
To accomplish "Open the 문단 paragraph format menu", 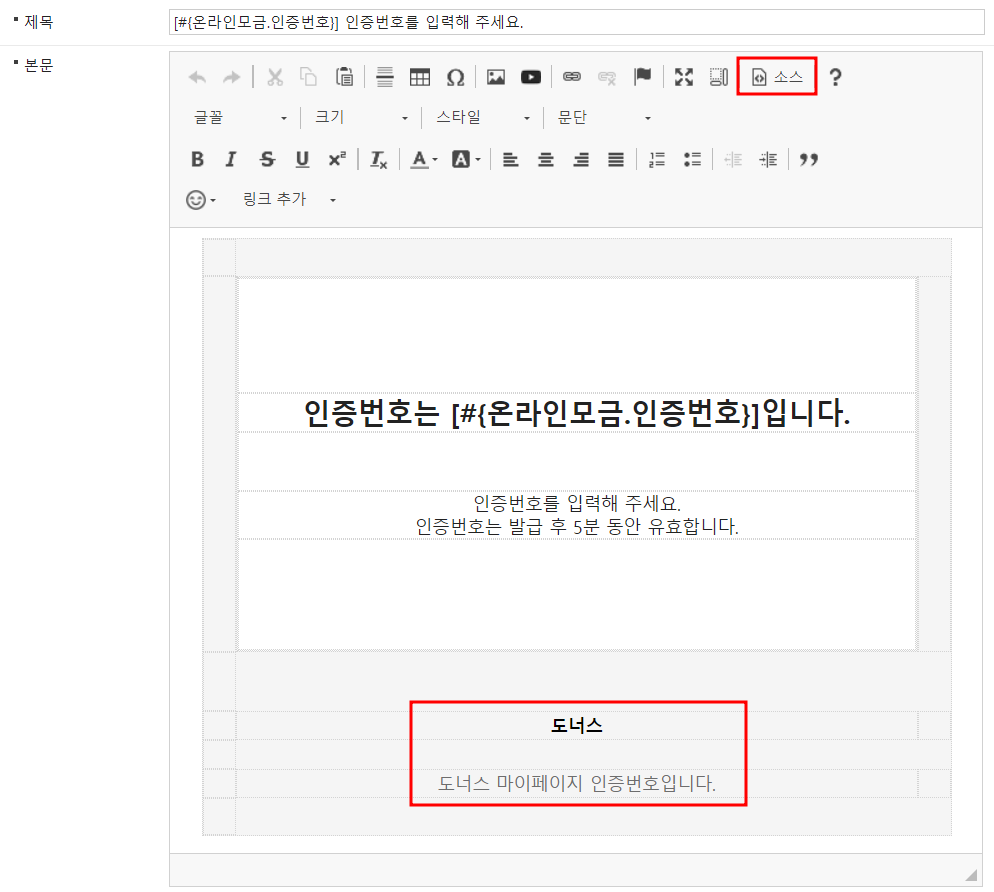I will point(604,118).
